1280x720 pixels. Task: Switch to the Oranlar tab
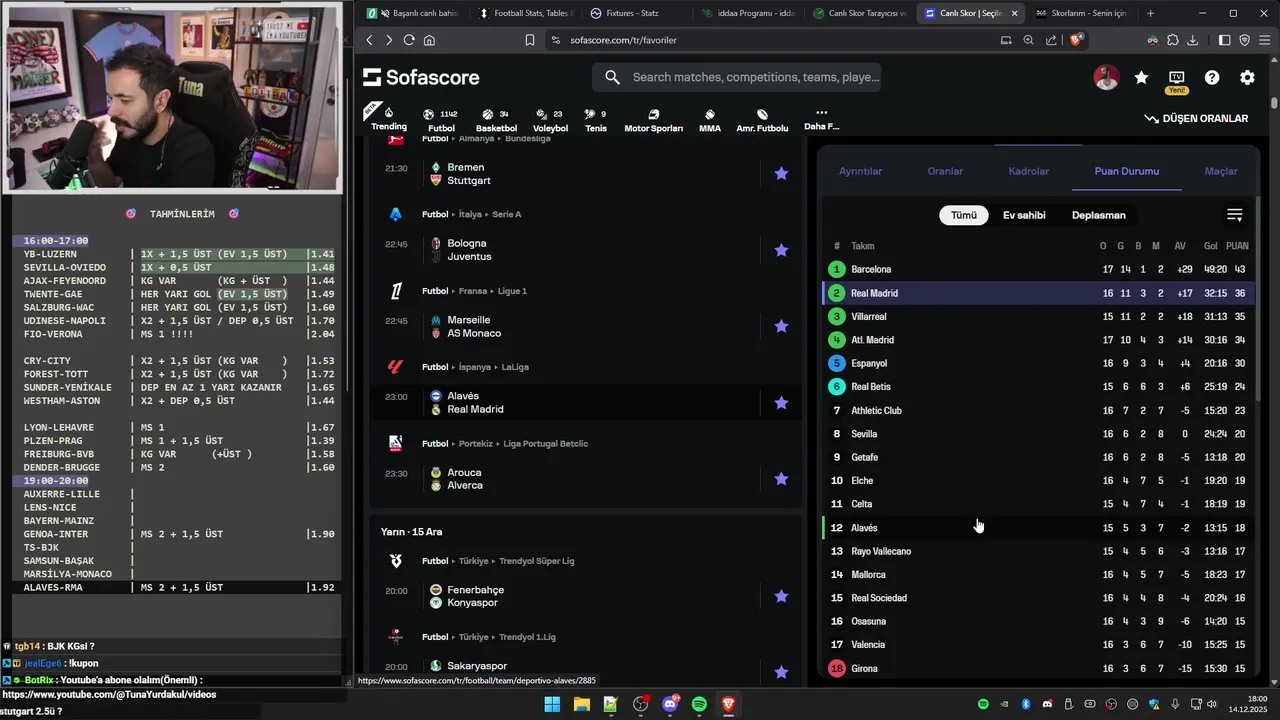pyautogui.click(x=945, y=171)
